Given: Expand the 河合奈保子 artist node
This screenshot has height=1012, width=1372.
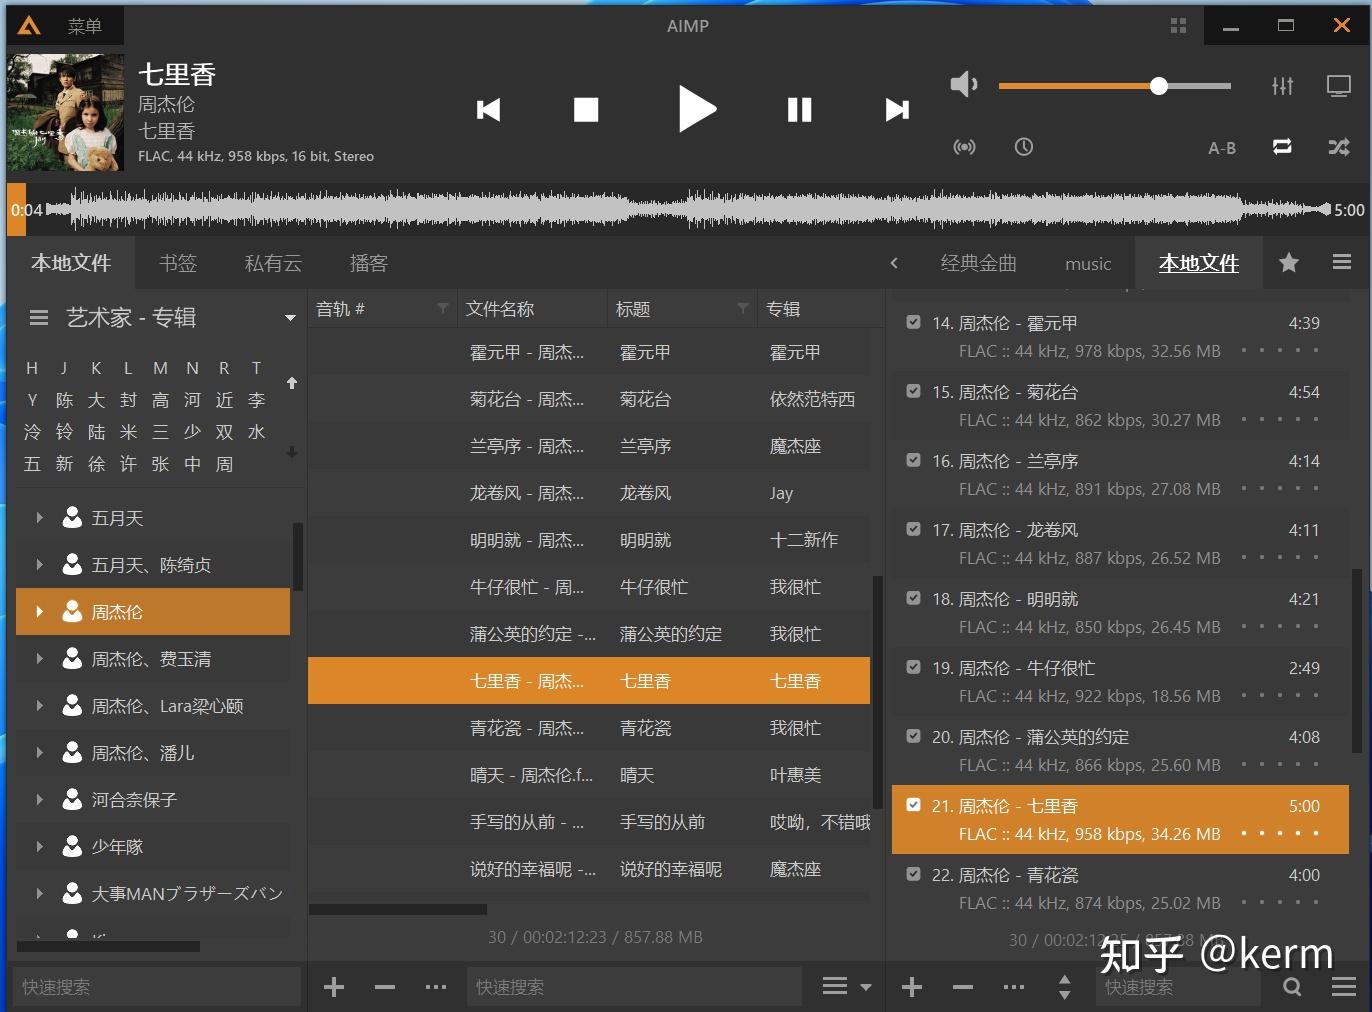Looking at the screenshot, I should pyautogui.click(x=39, y=800).
